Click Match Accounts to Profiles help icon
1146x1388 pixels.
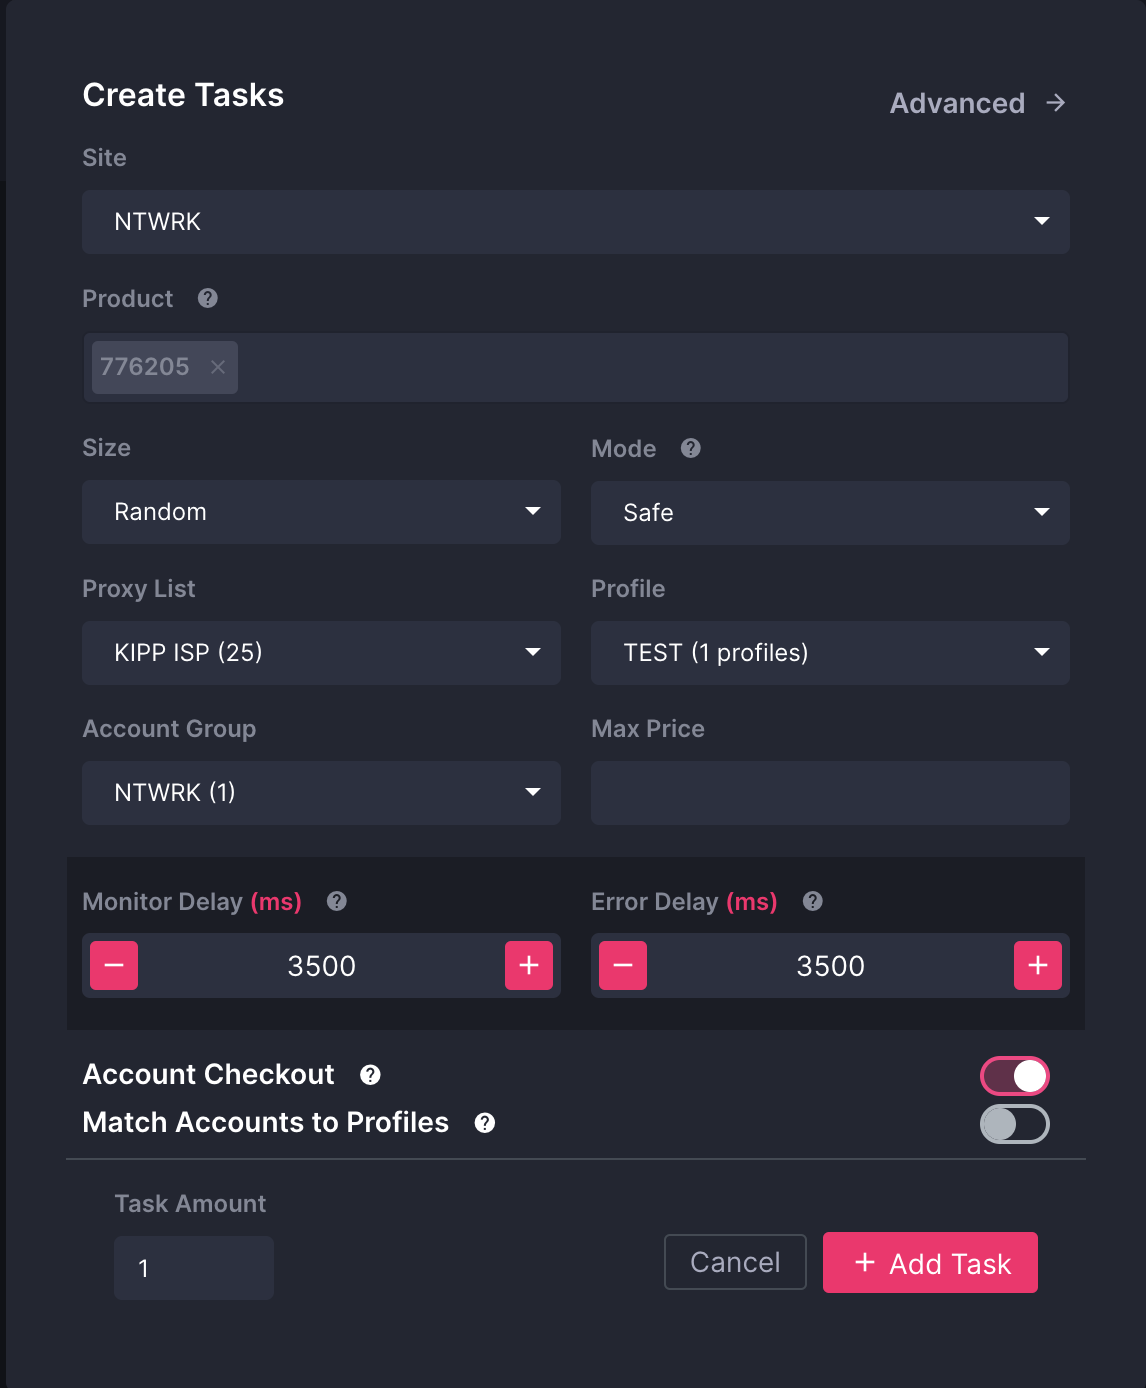pos(485,1123)
